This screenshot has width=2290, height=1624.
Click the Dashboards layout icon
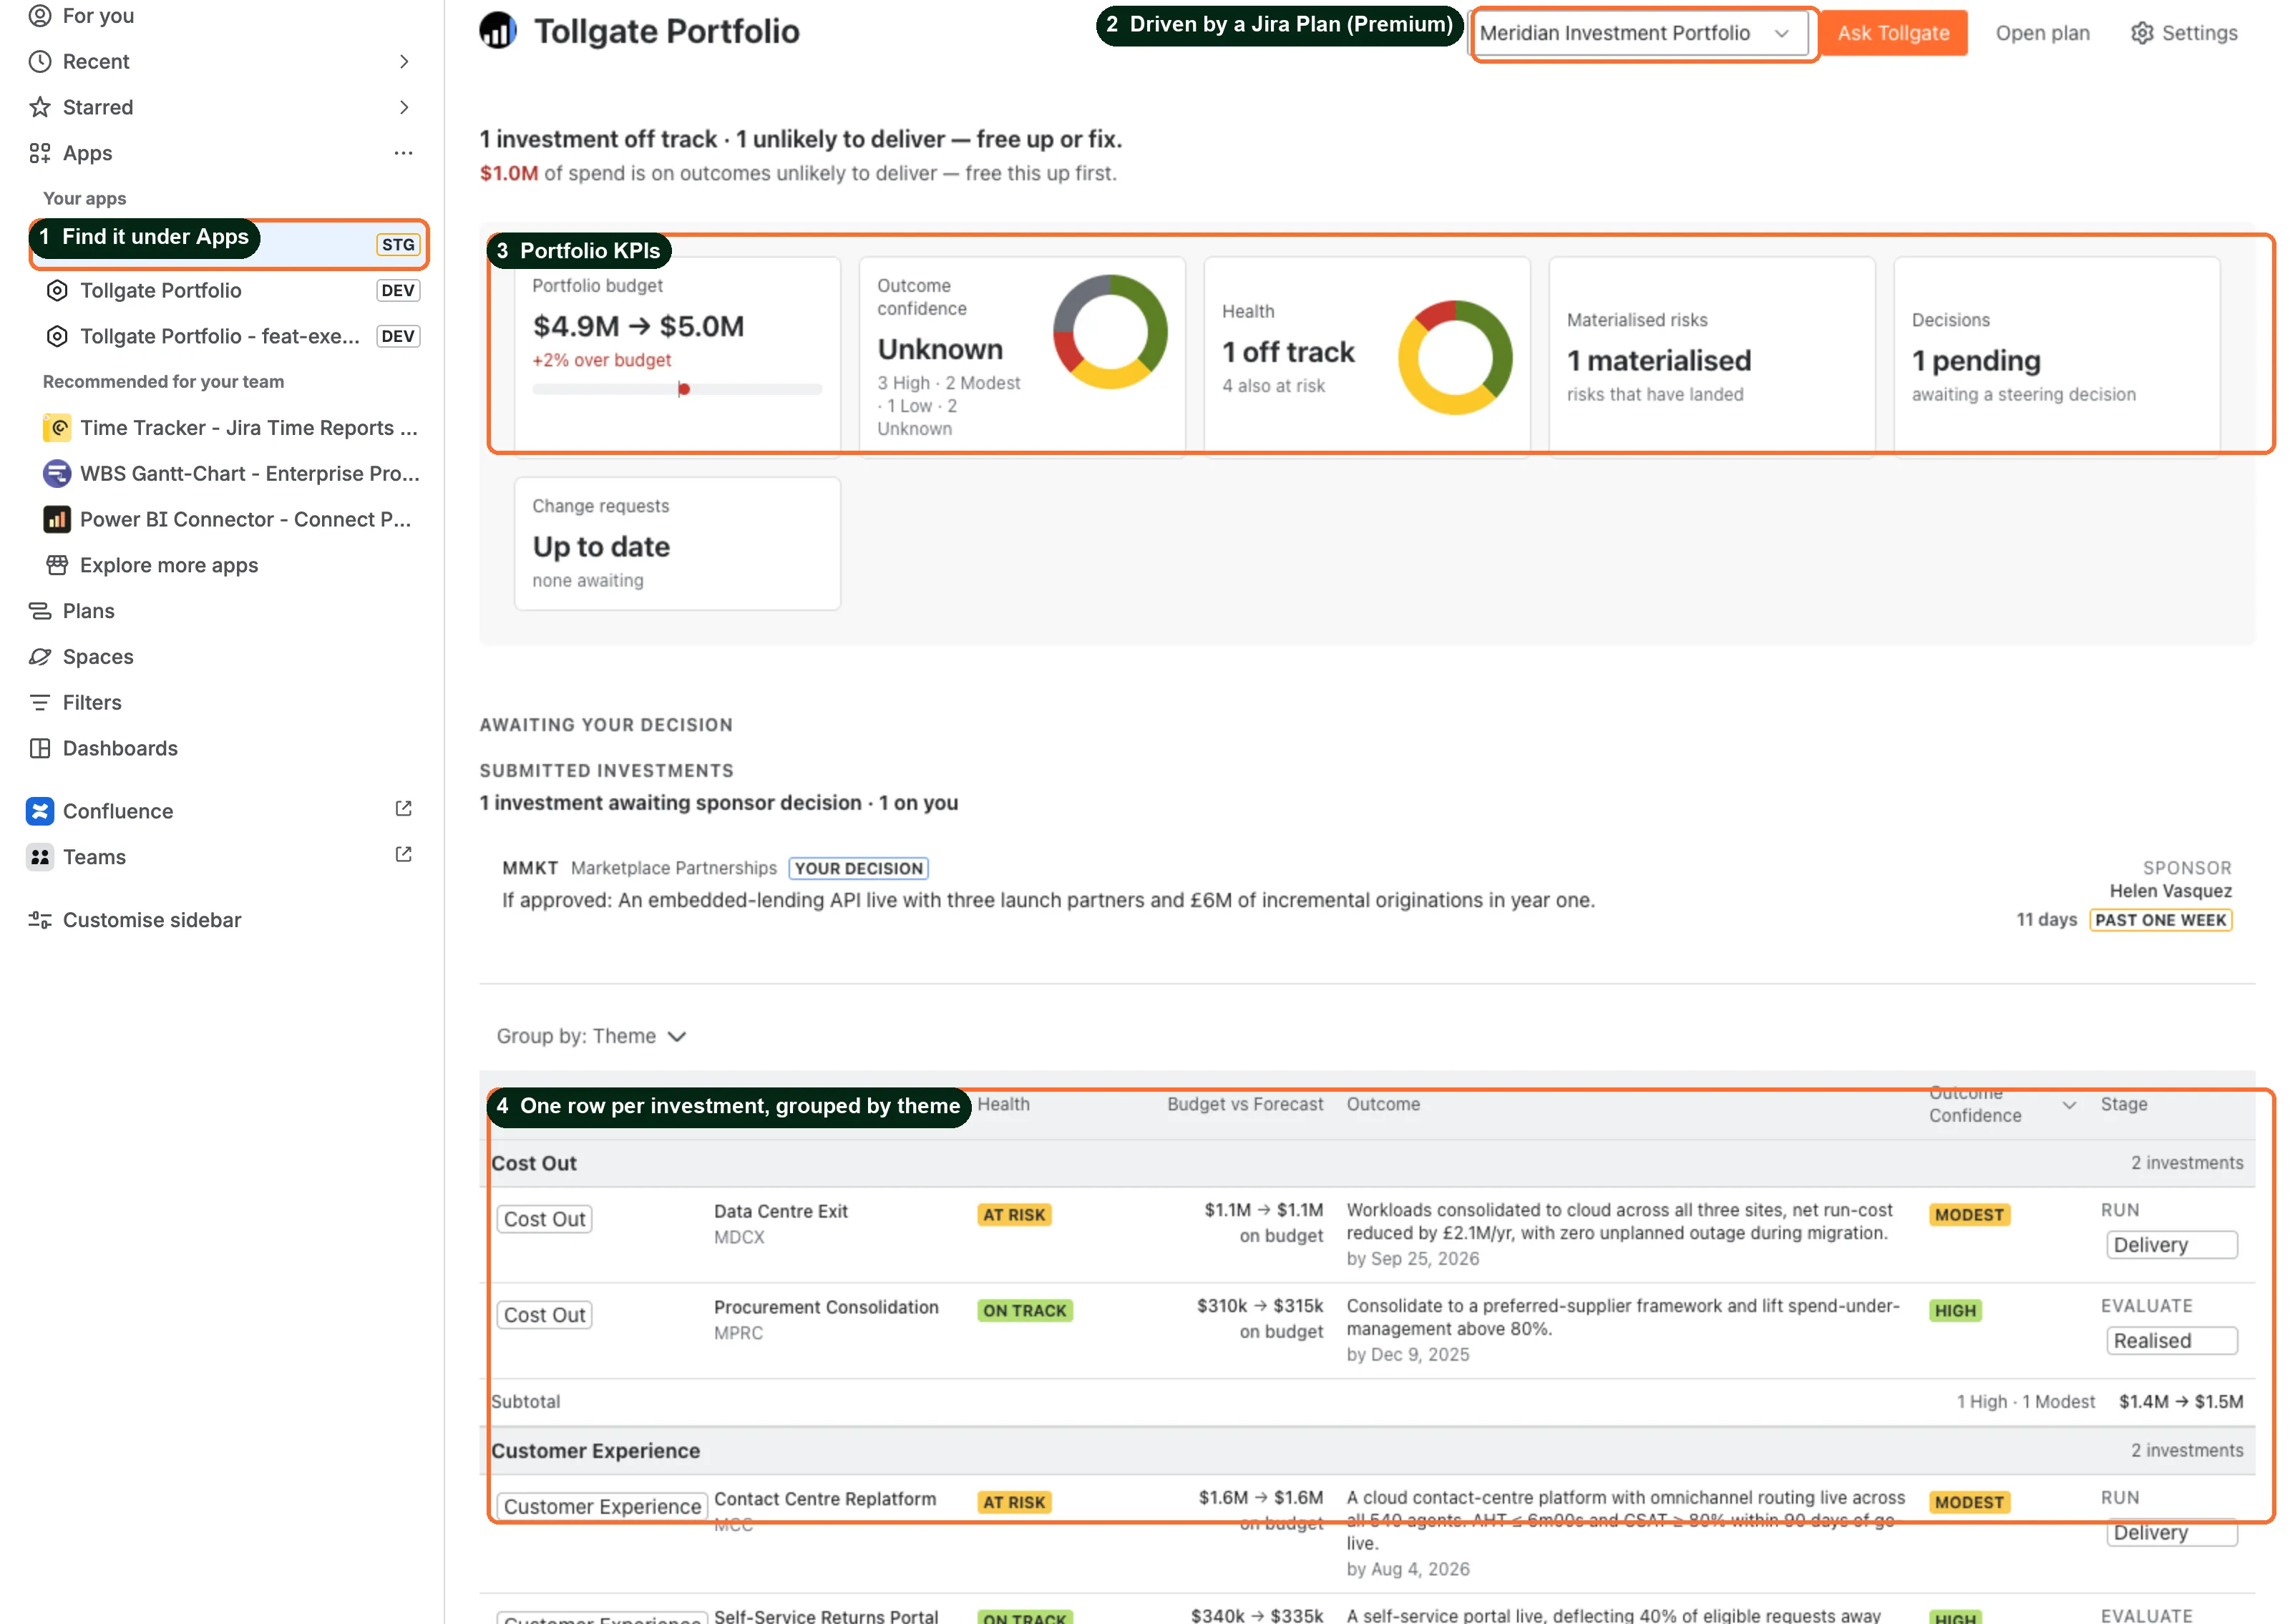(x=40, y=748)
